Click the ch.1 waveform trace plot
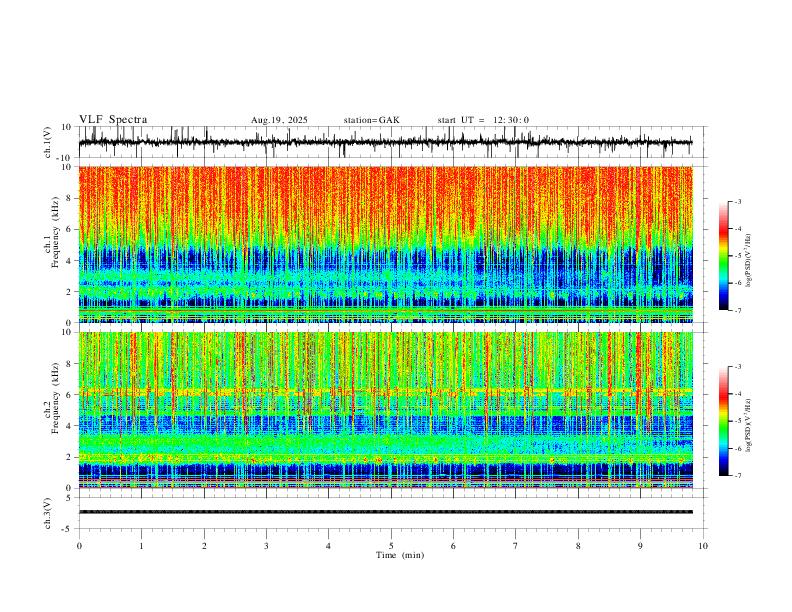This screenshot has width=792, height=612. point(385,142)
